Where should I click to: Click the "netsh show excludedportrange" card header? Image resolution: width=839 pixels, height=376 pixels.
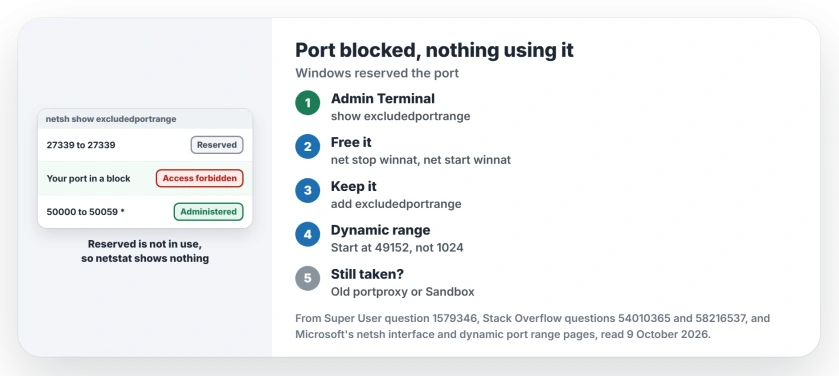pyautogui.click(x=145, y=119)
